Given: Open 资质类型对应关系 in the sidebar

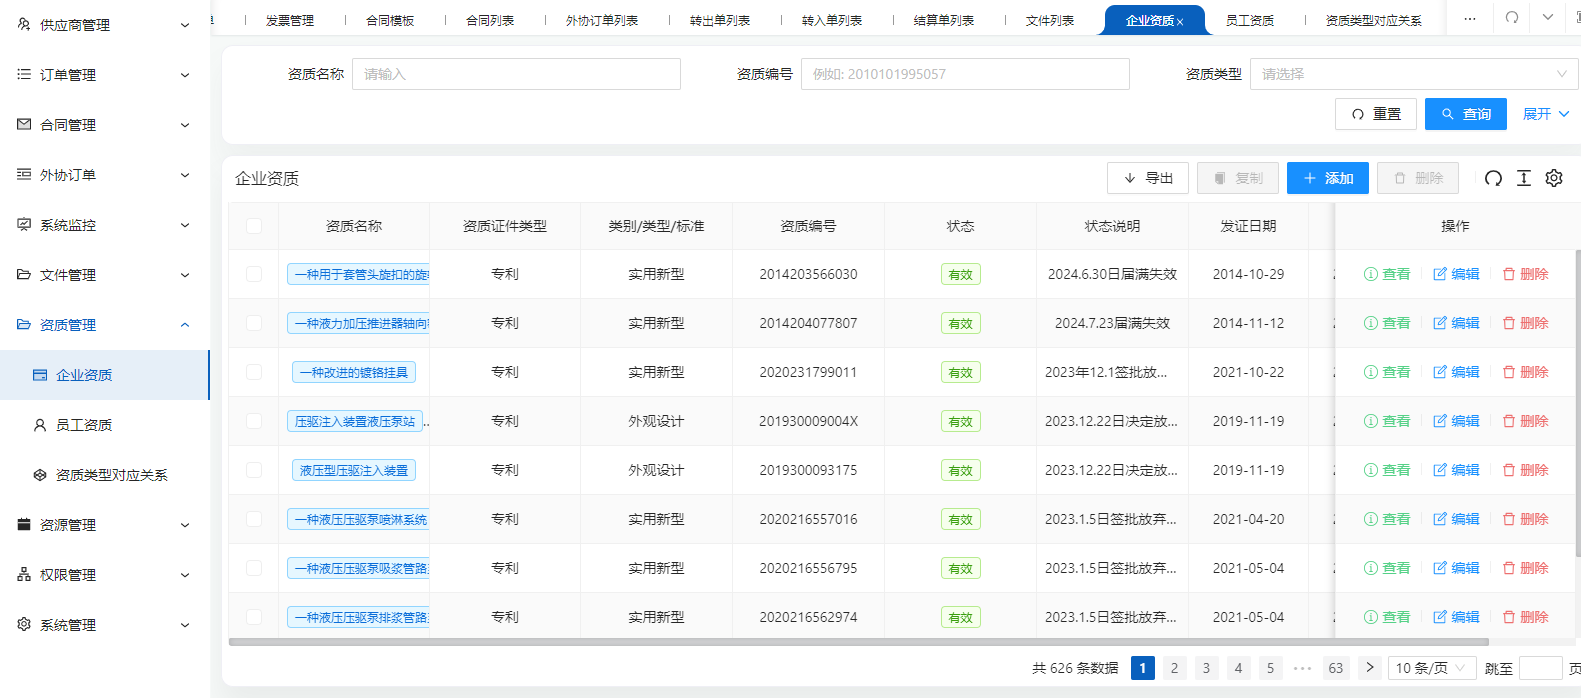Looking at the screenshot, I should point(111,475).
